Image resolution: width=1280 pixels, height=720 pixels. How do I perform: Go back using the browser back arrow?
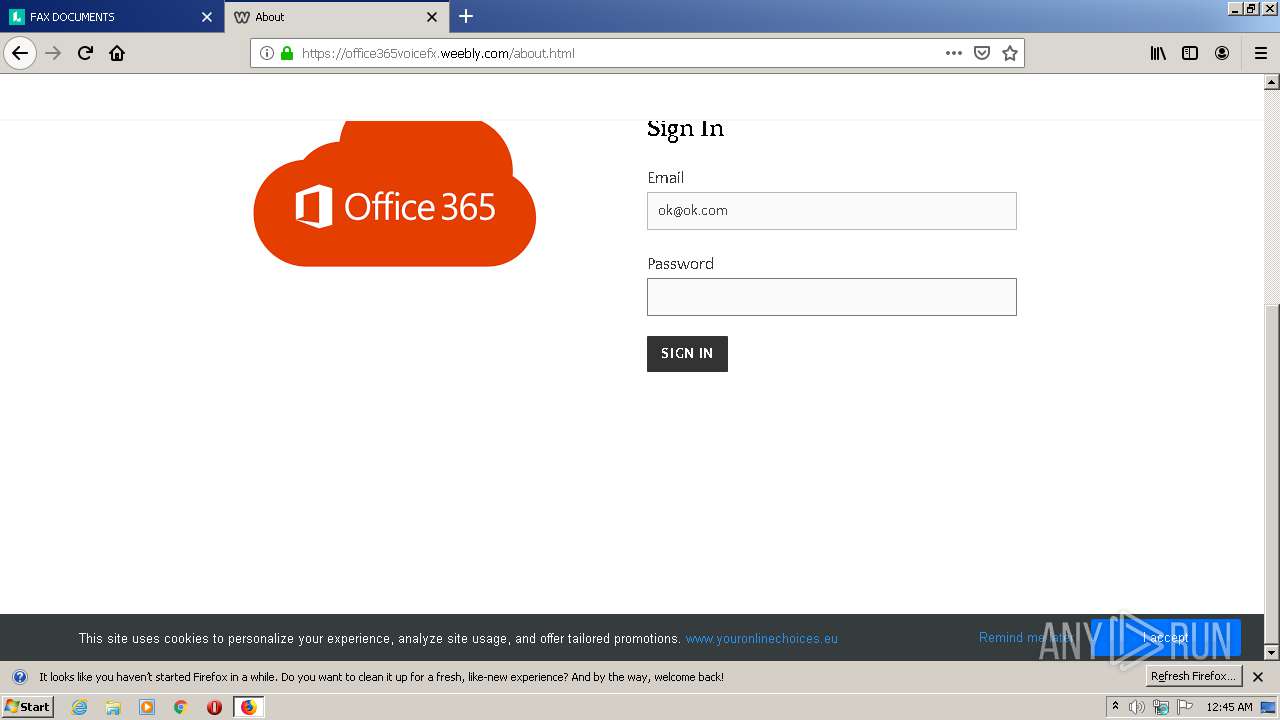pos(20,53)
